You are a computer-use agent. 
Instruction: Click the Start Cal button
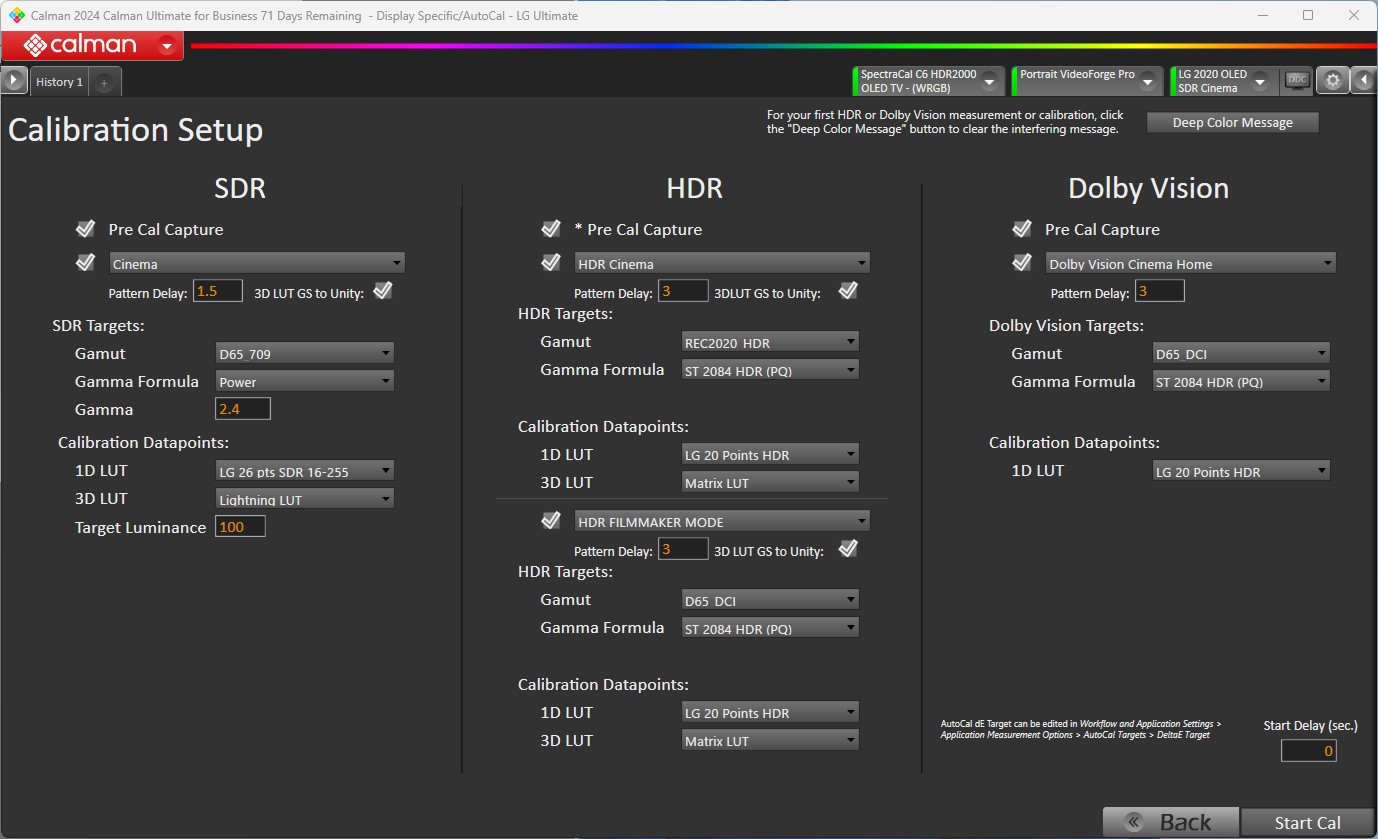1307,822
